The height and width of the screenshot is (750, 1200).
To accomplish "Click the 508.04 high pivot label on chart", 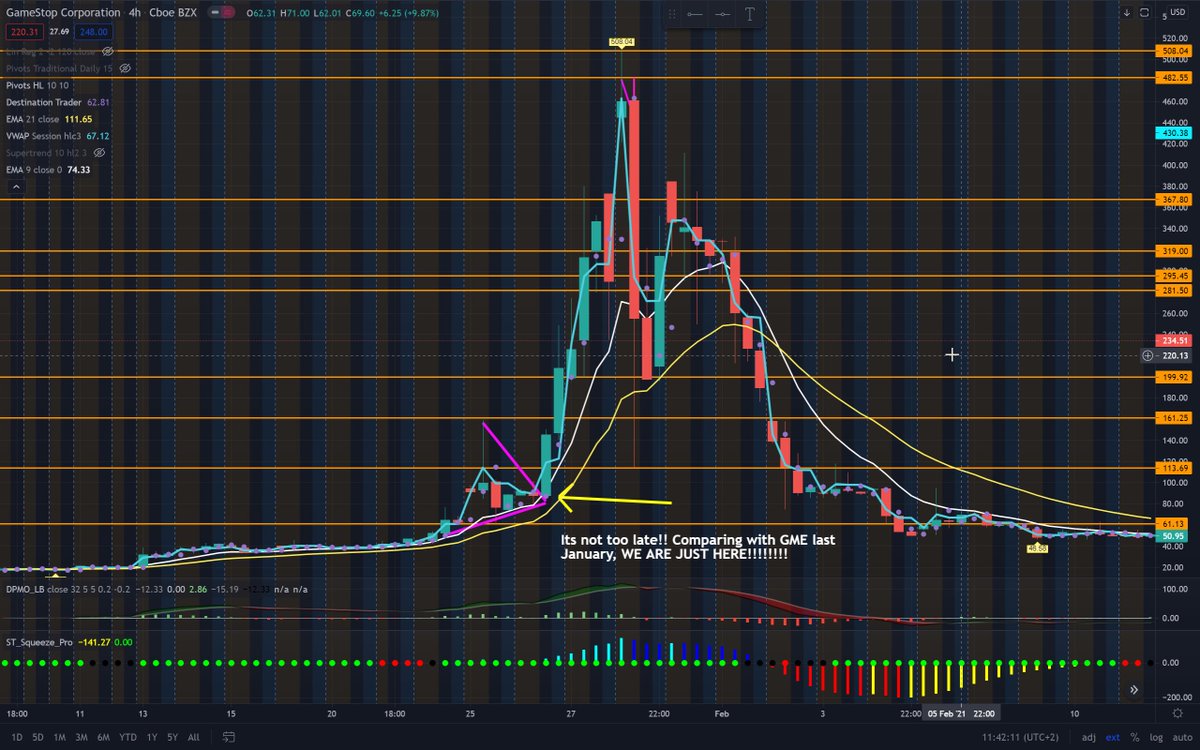I will (x=621, y=42).
